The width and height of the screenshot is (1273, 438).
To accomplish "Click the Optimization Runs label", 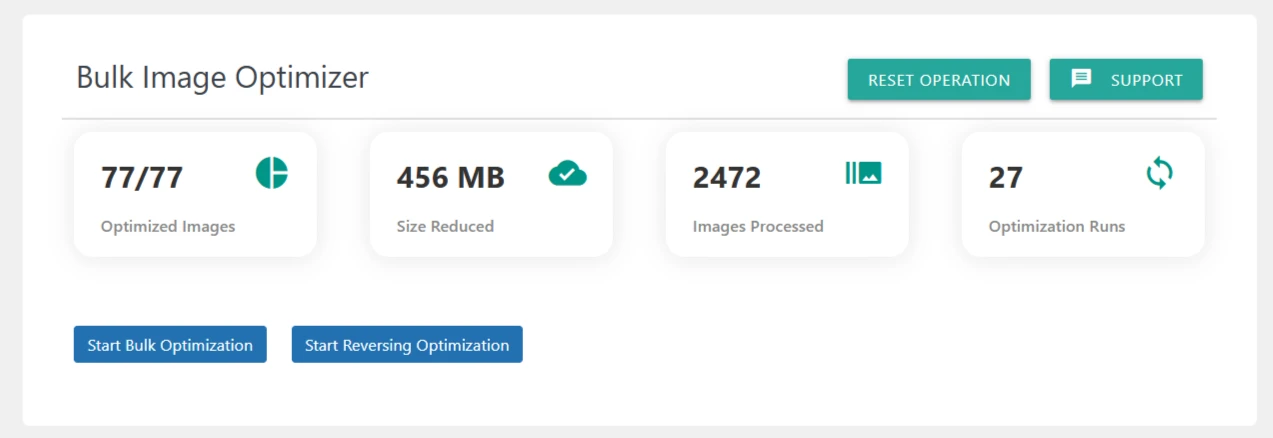I will pos(1057,226).
